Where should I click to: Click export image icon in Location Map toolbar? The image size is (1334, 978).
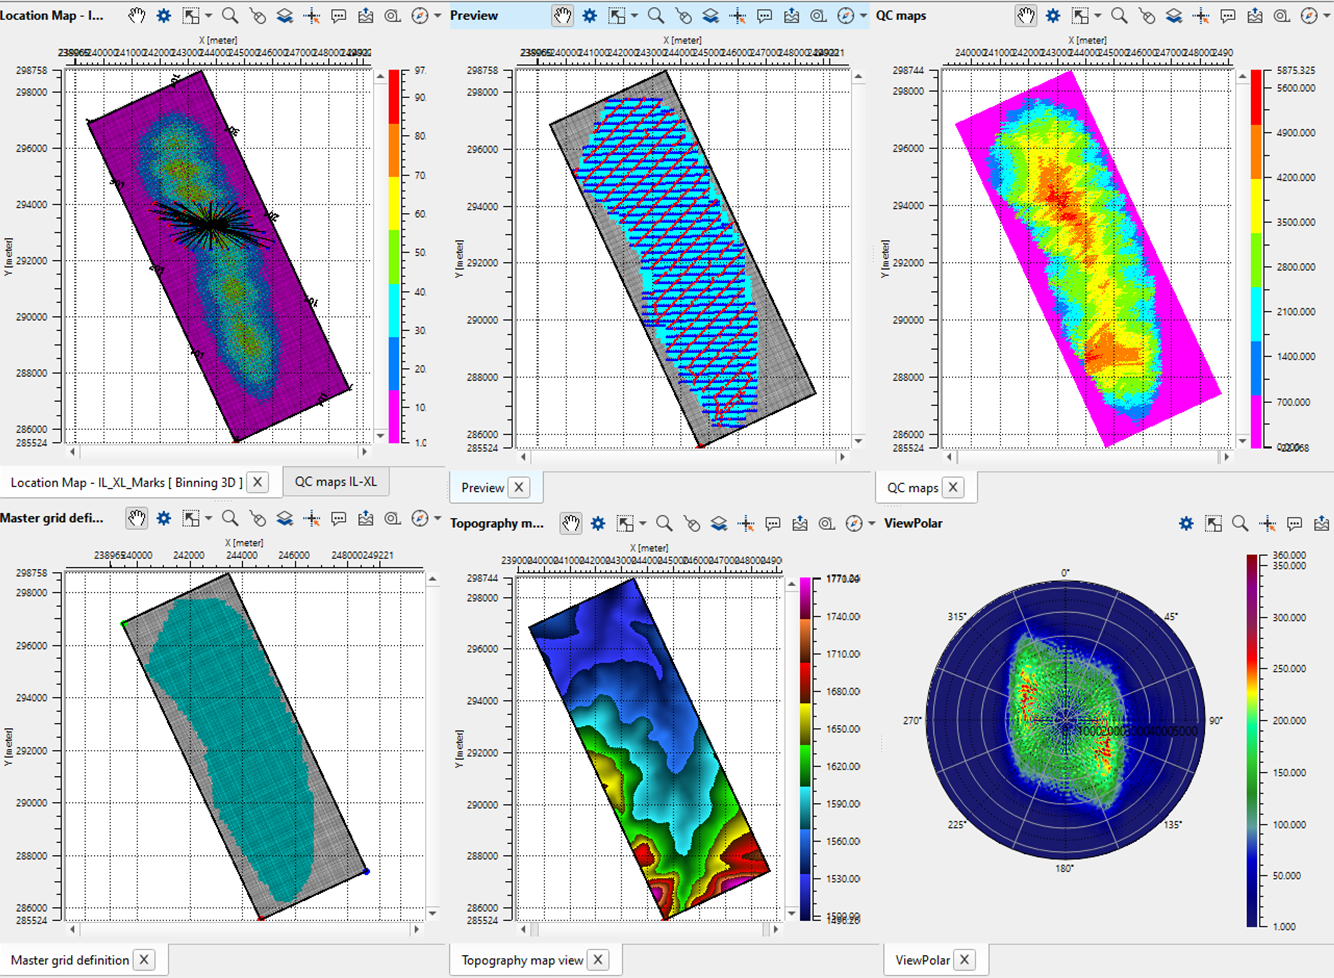point(366,16)
